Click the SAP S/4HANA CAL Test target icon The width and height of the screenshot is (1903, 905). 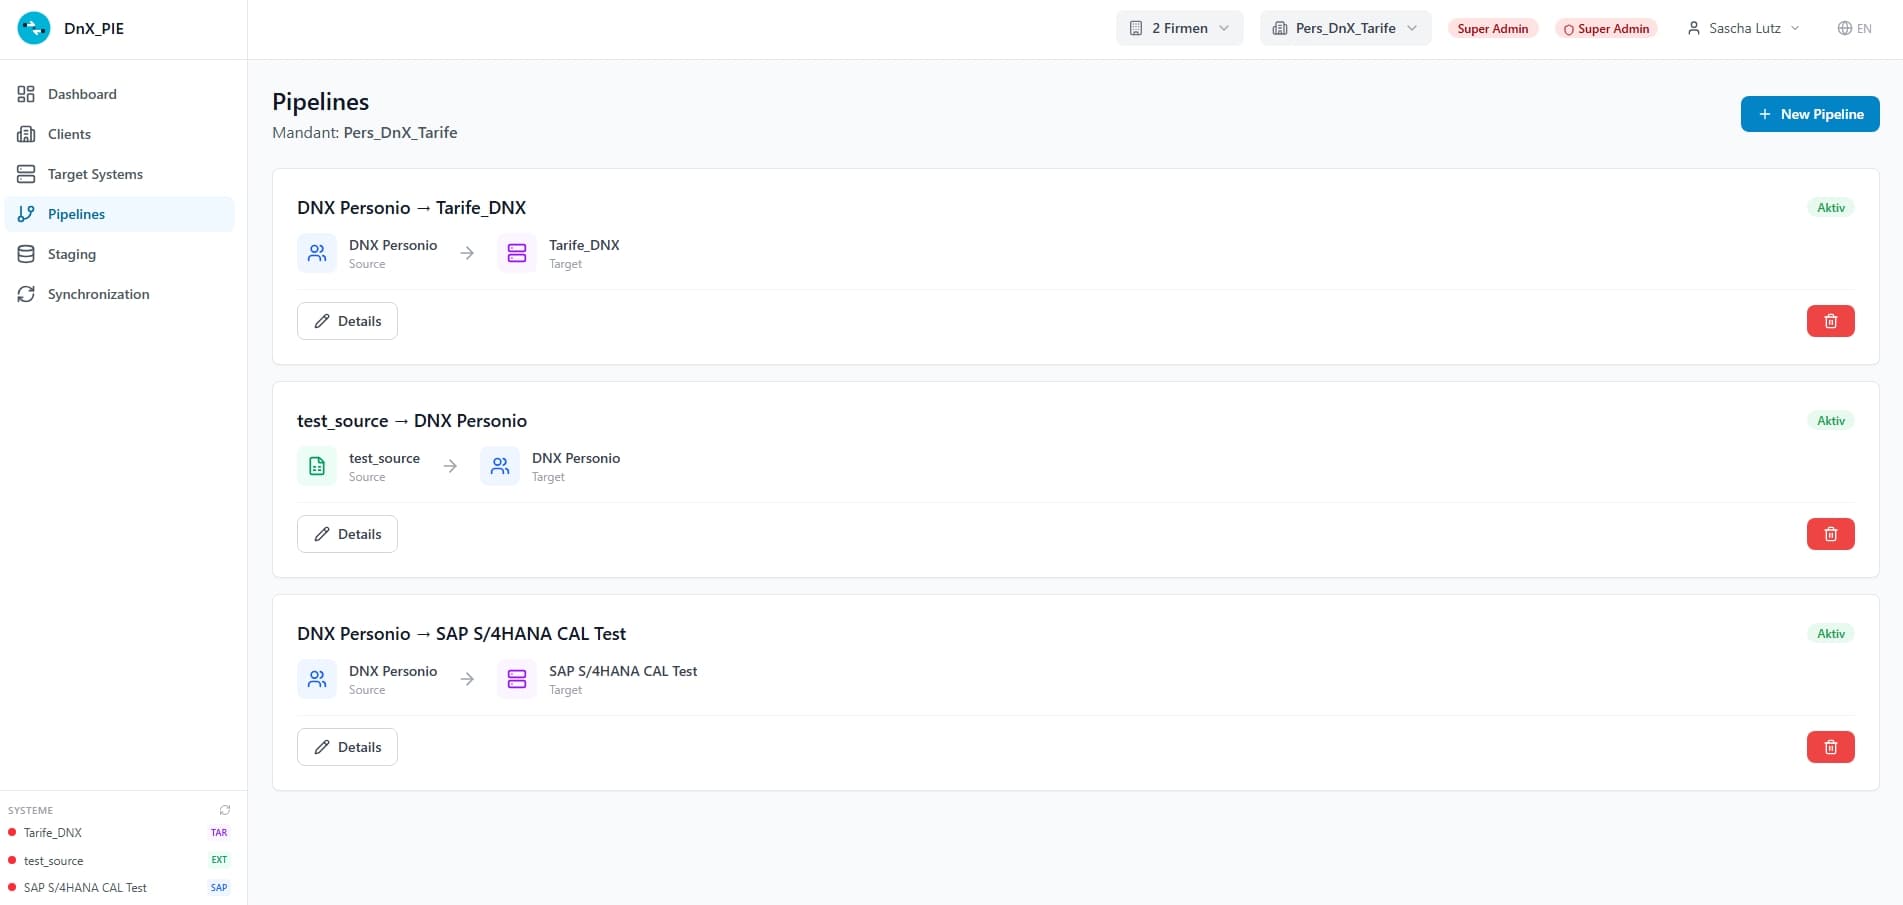517,679
